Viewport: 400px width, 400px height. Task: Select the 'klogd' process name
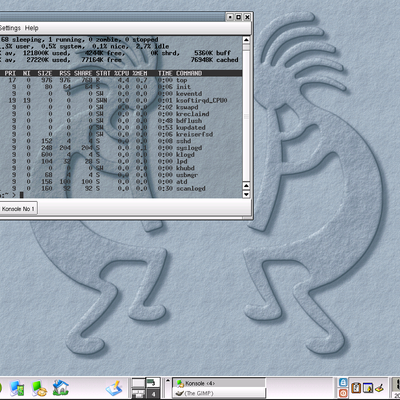(185, 155)
